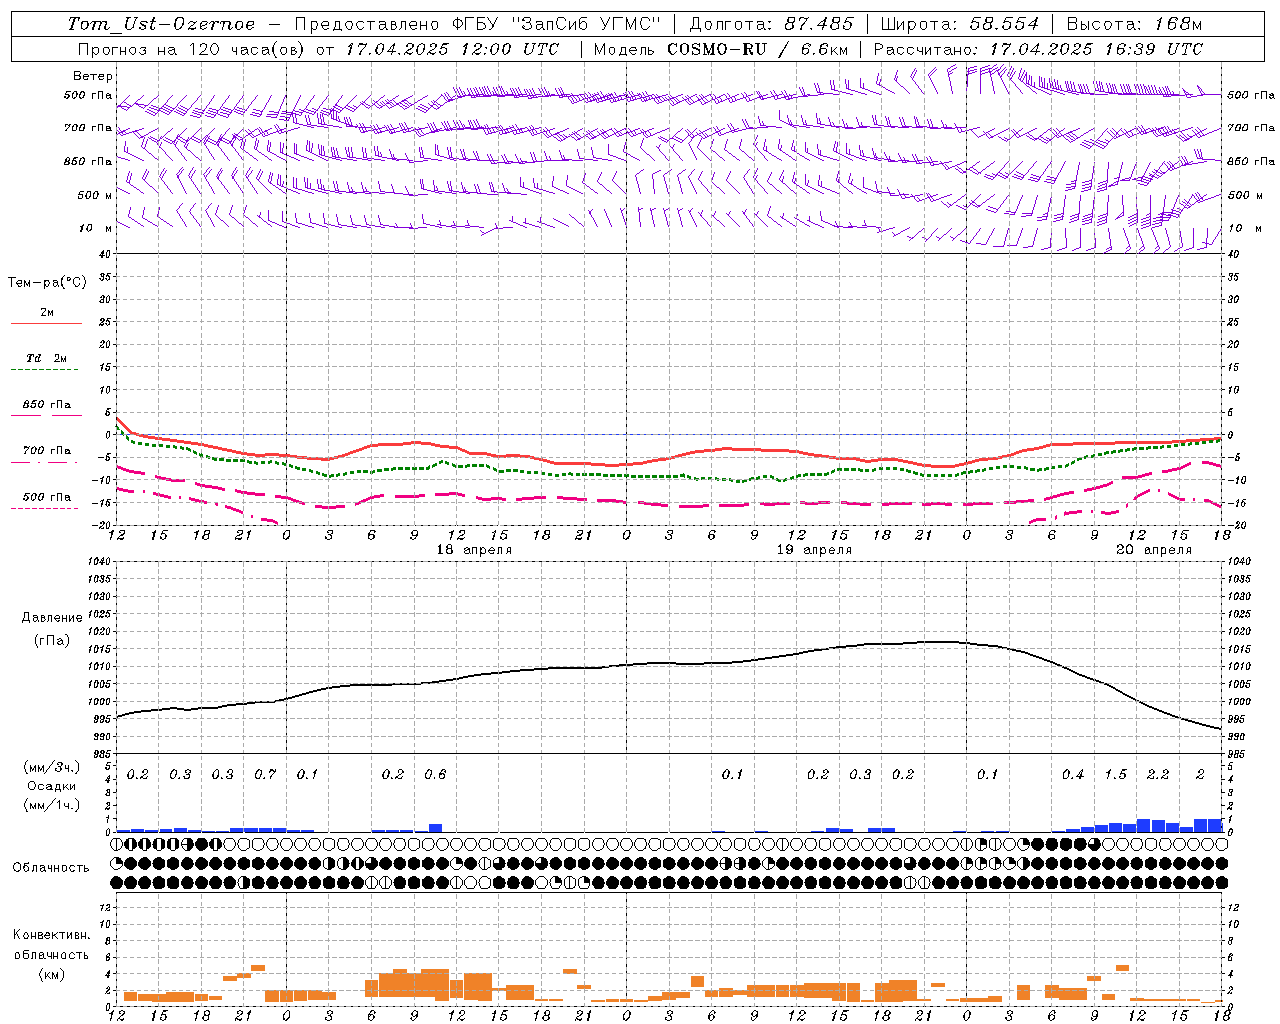Screen dimensions: 1280x1024
Task: Click 'Предоставлено ФГБУ "ЗапСиб УГМС"' provider text
Action: click(x=478, y=24)
